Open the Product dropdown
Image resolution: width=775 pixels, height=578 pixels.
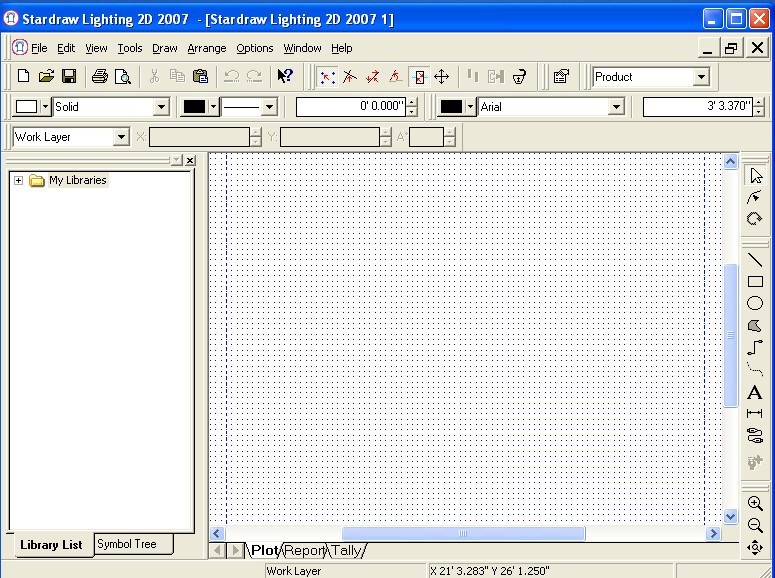pos(701,77)
